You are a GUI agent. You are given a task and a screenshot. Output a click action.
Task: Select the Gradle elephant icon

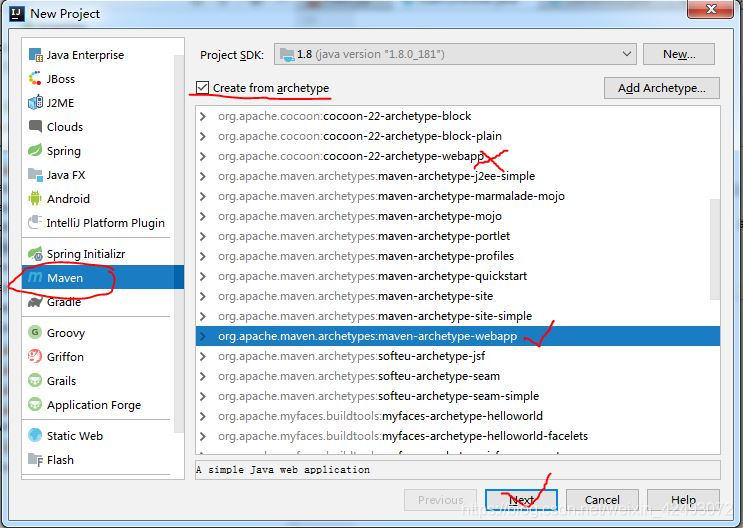35,302
